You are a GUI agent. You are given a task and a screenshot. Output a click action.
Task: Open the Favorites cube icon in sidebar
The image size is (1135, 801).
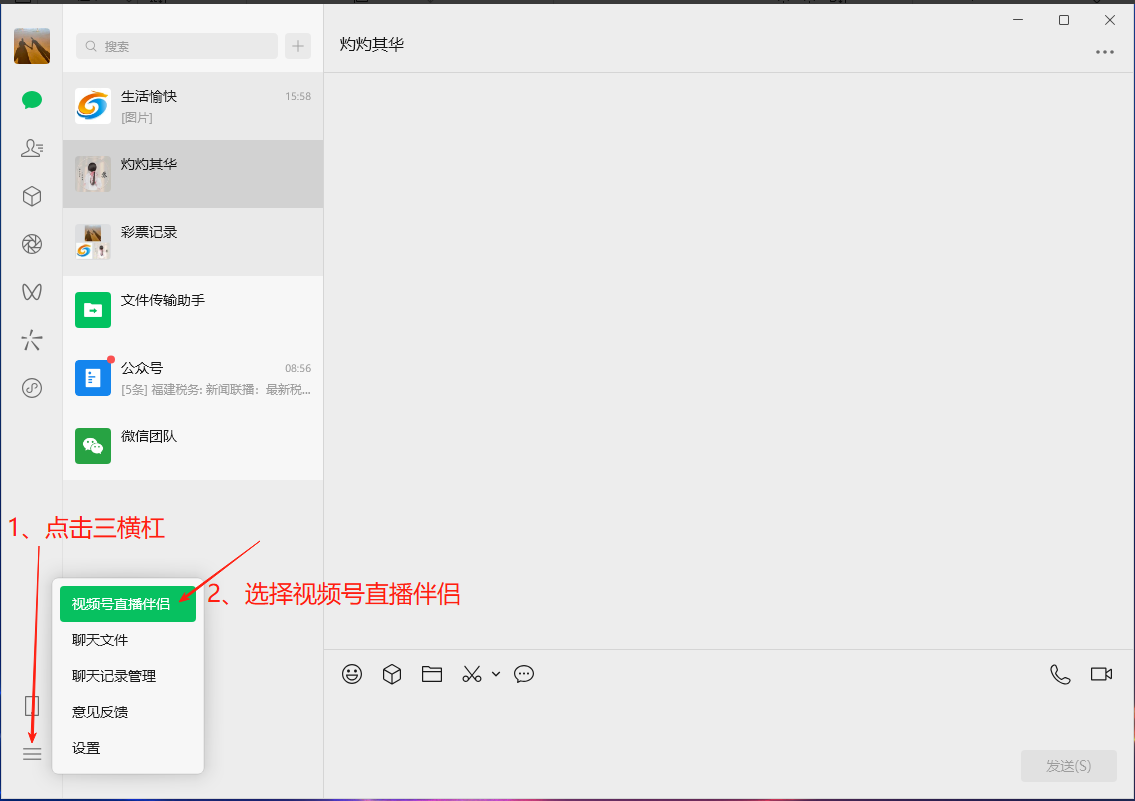(32, 196)
